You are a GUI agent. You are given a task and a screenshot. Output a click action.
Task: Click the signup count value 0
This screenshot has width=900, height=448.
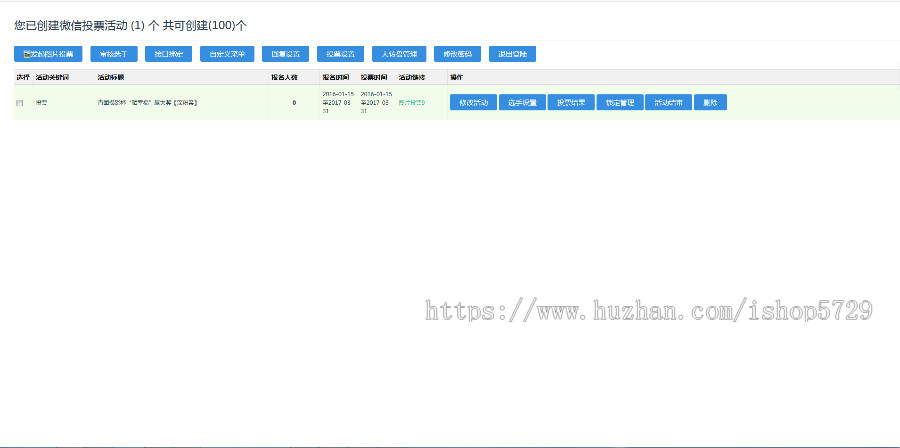coord(294,103)
